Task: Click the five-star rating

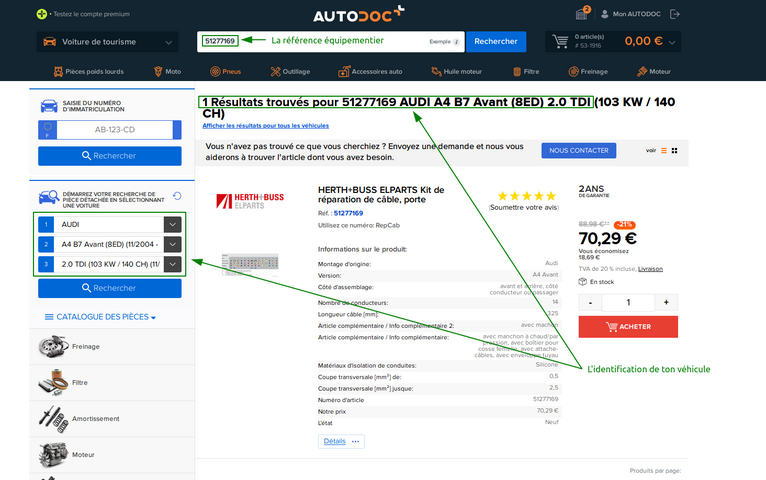Action: 527,196
